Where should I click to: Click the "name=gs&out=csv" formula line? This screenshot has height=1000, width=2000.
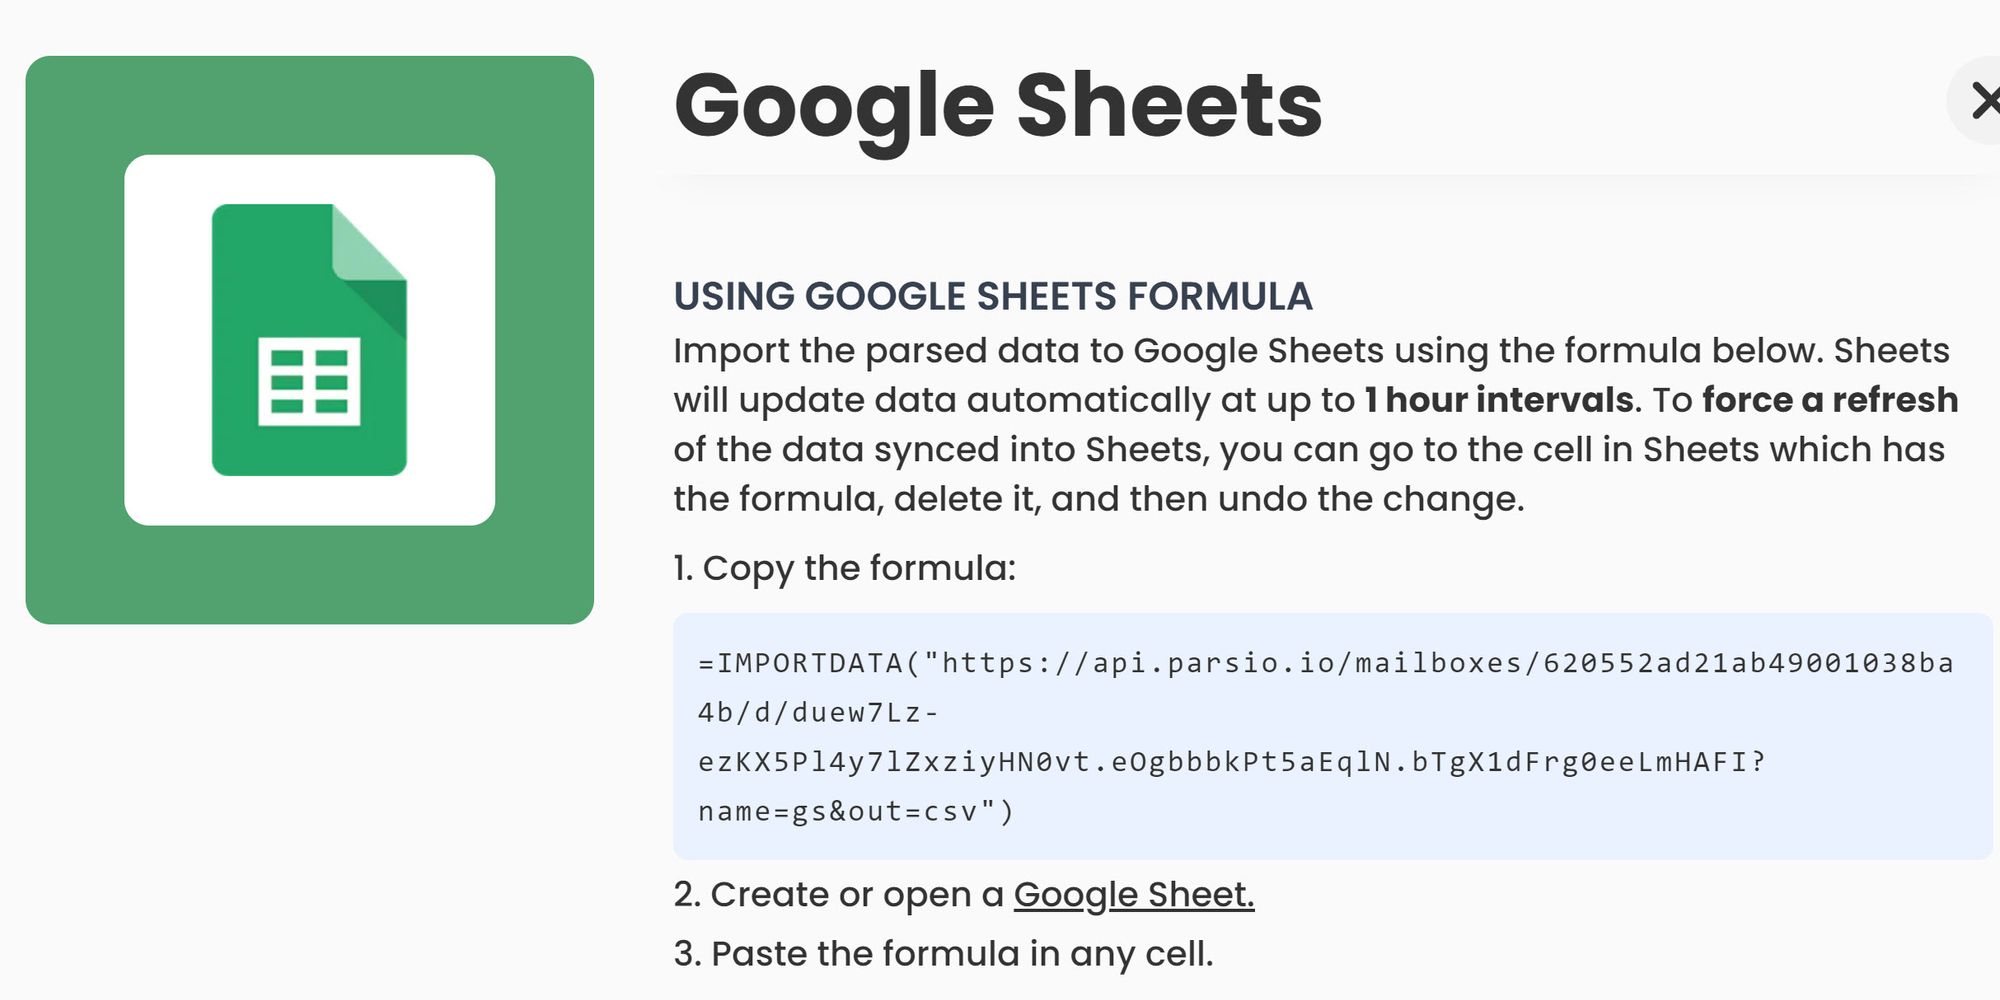point(855,811)
